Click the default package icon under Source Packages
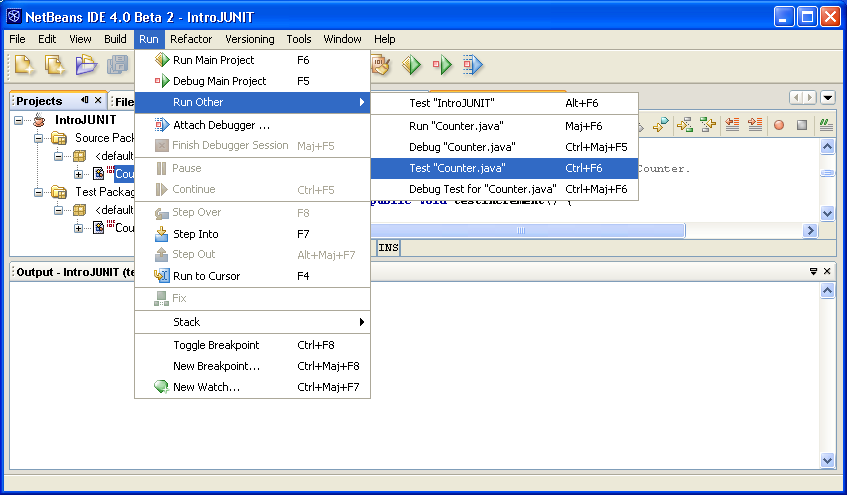 [x=79, y=156]
